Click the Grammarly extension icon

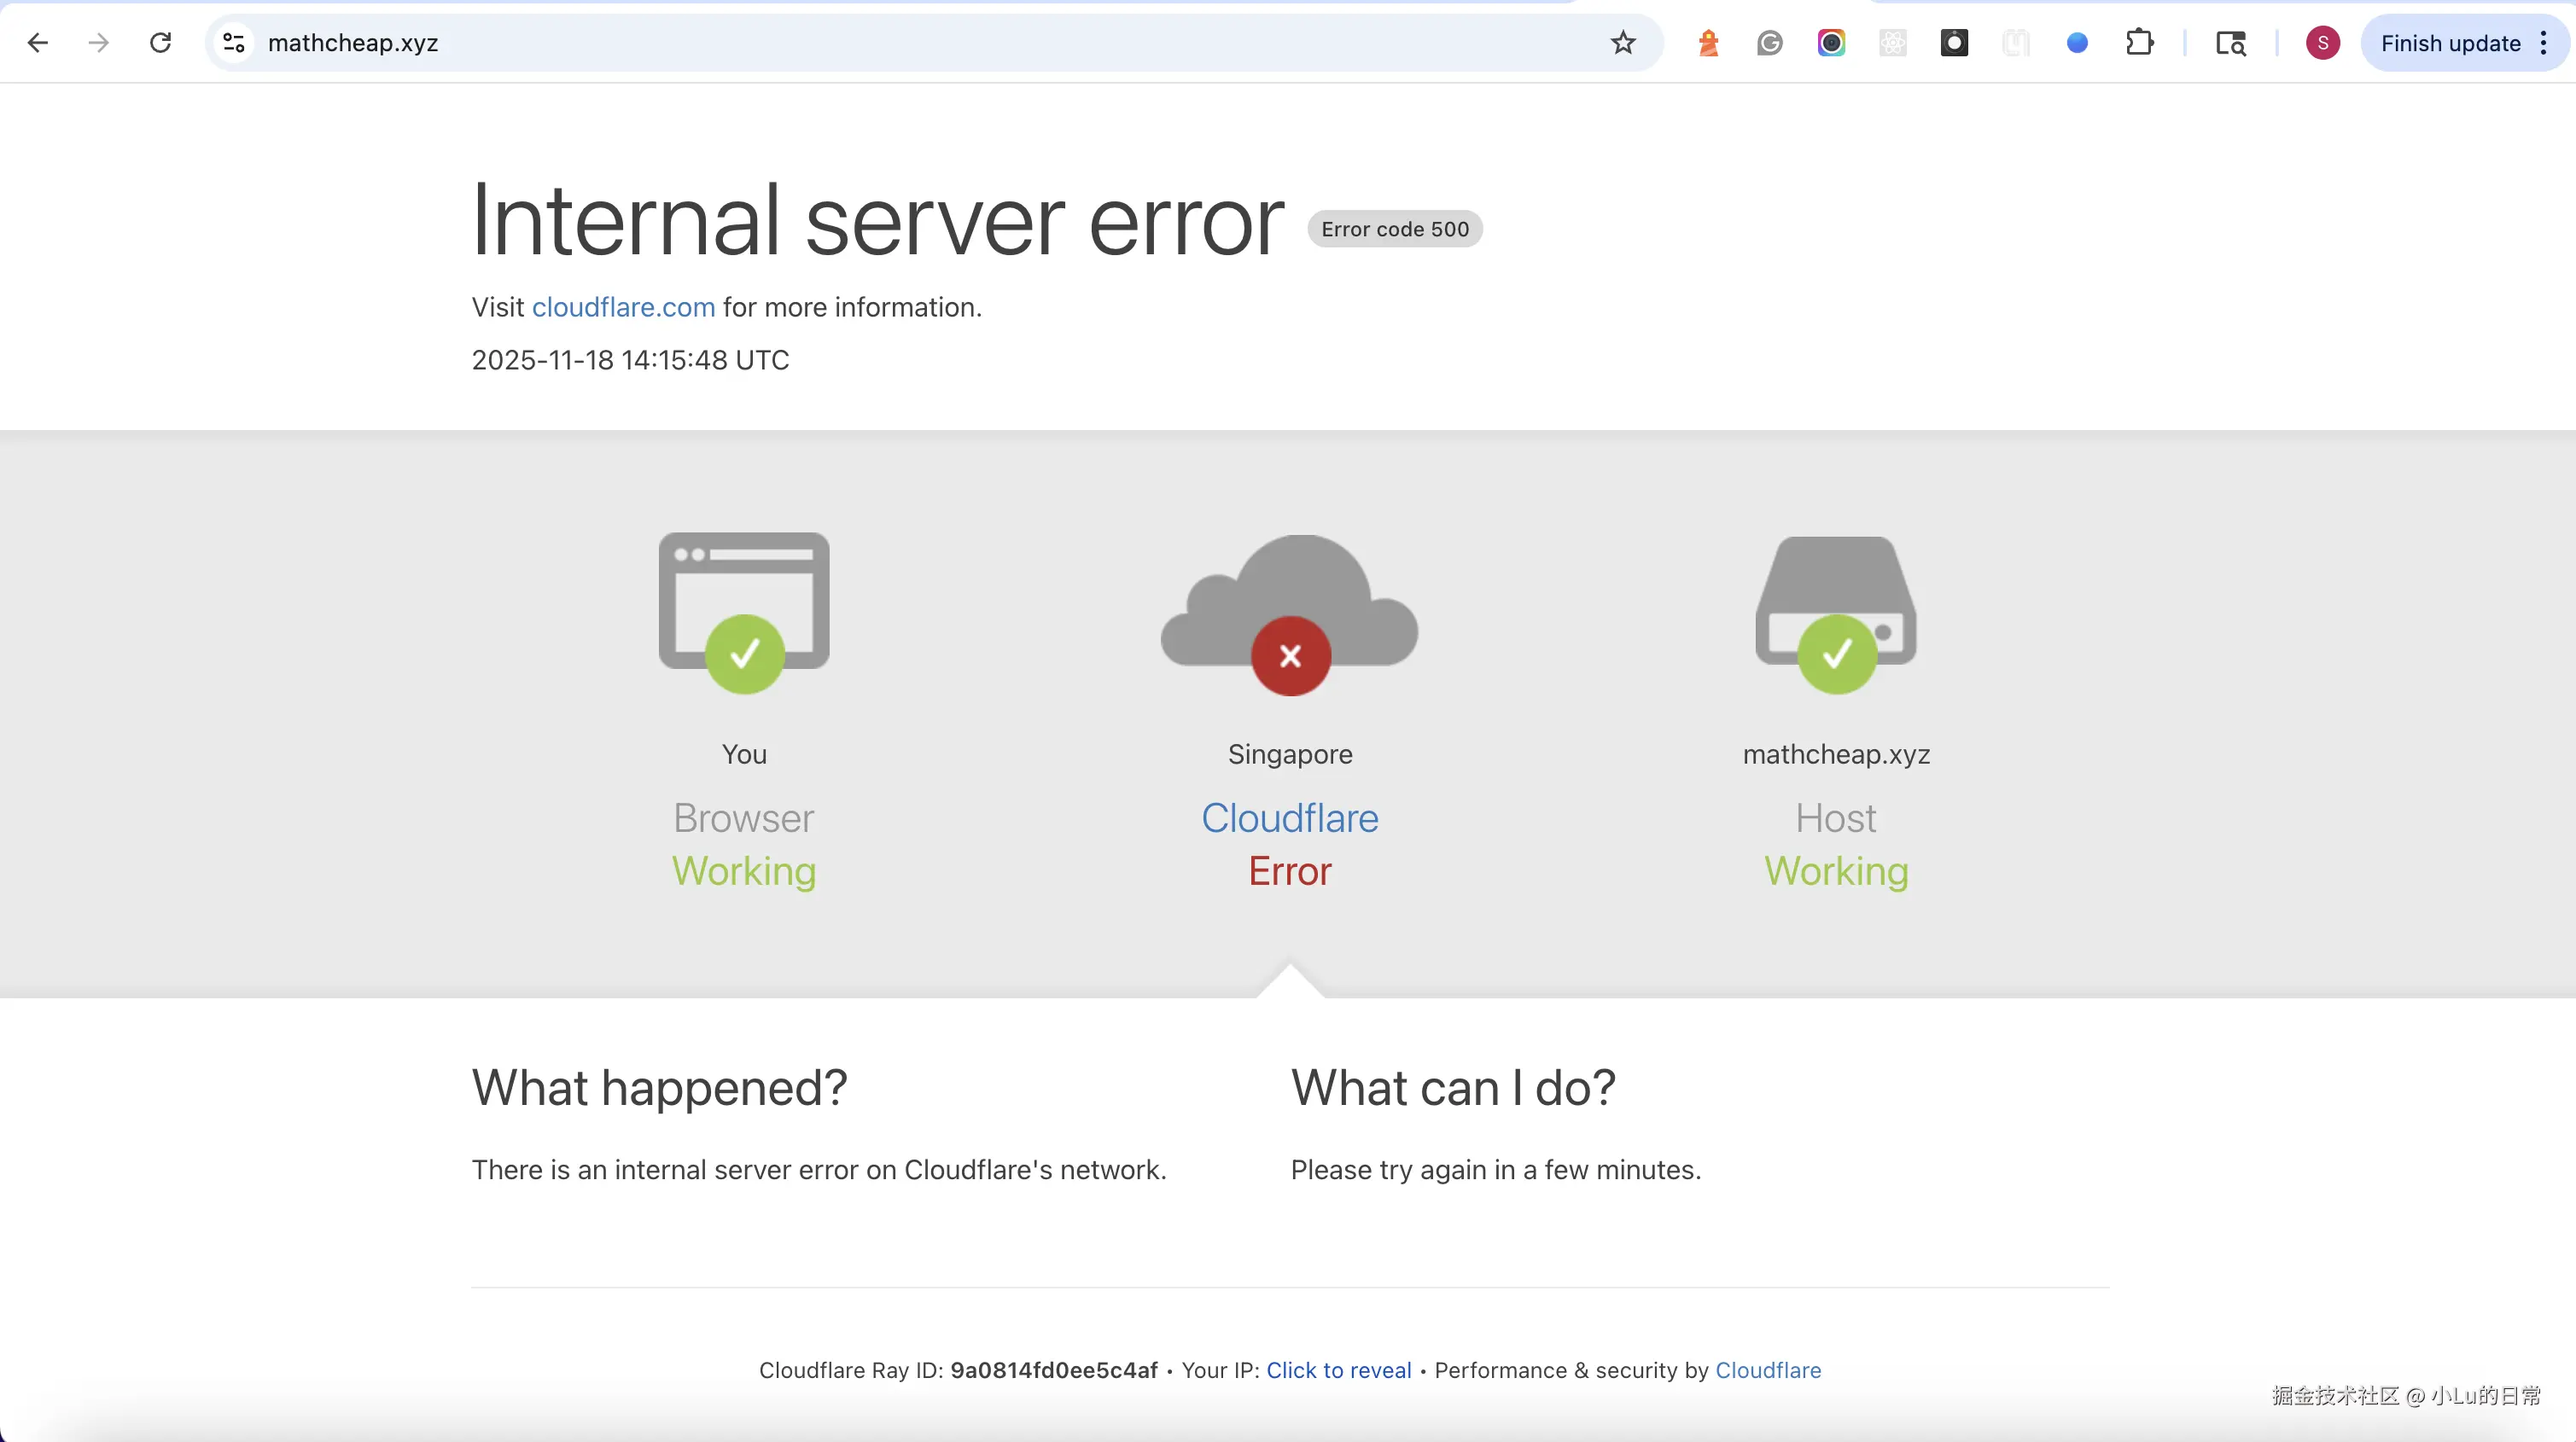(1769, 43)
